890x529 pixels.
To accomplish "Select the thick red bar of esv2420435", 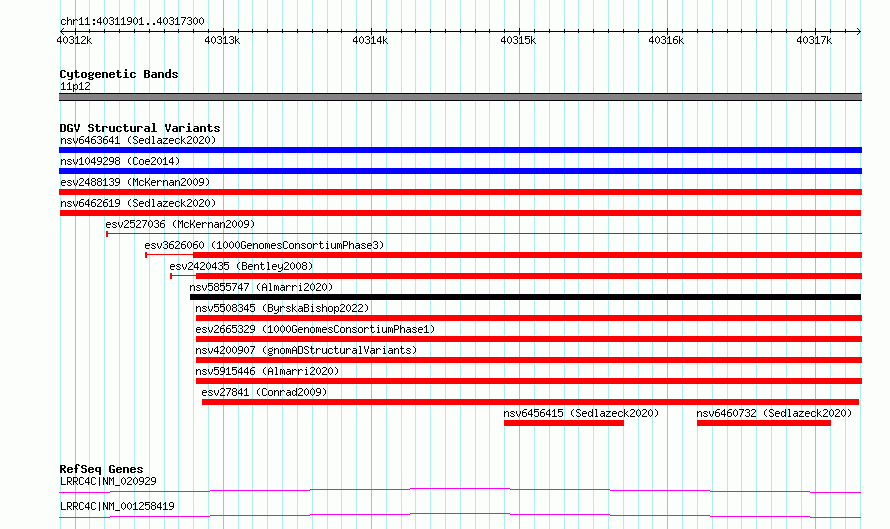I will click(x=529, y=276).
